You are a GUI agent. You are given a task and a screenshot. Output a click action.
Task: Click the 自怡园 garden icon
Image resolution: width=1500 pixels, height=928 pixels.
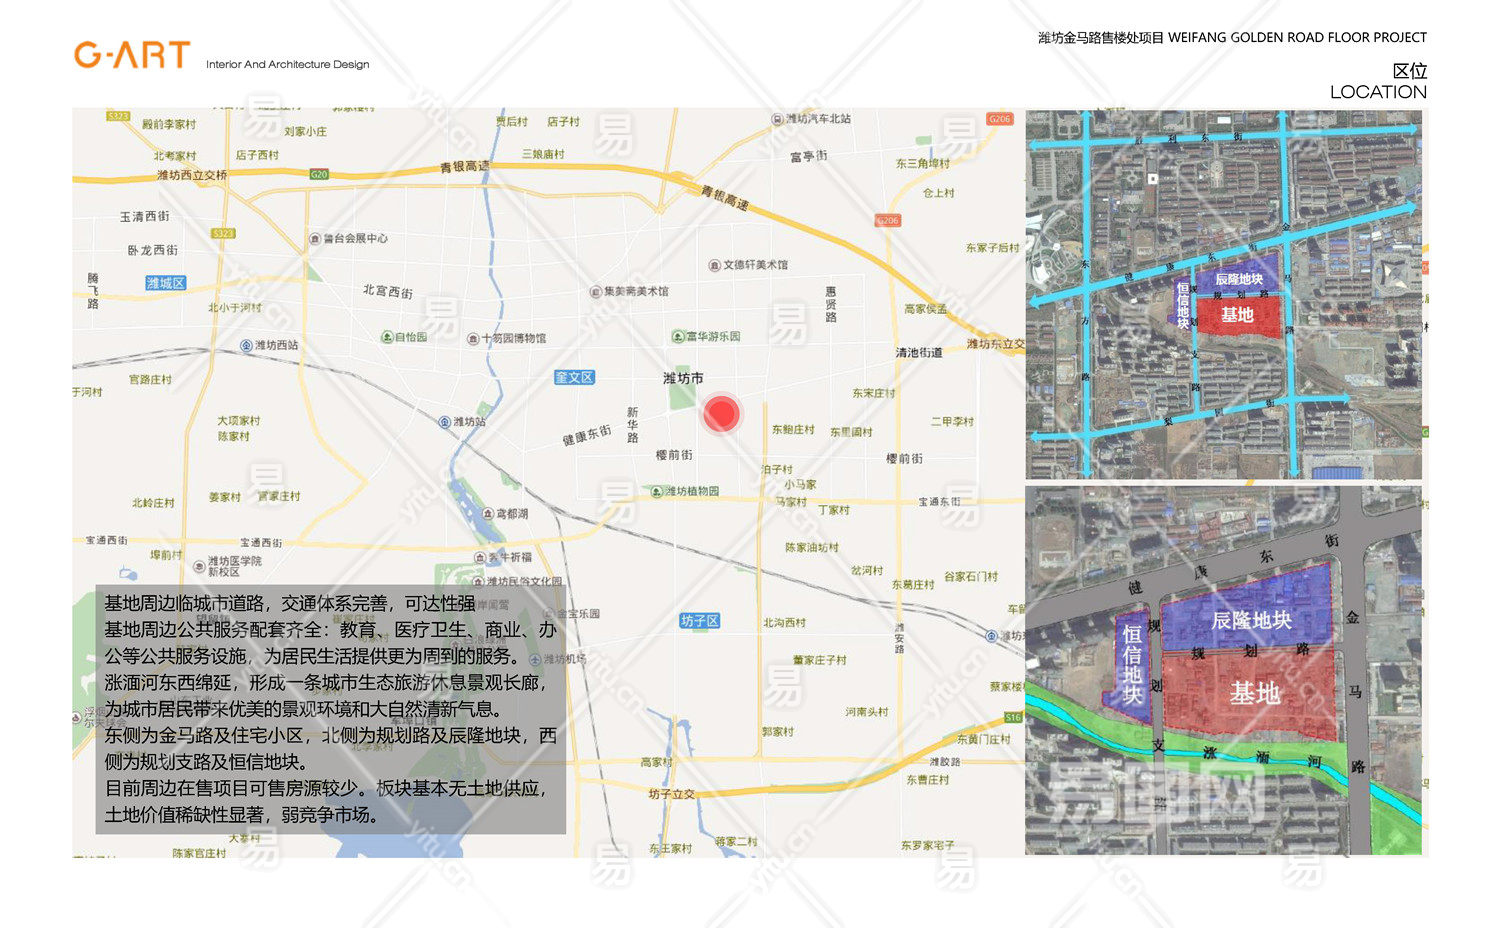(x=386, y=337)
